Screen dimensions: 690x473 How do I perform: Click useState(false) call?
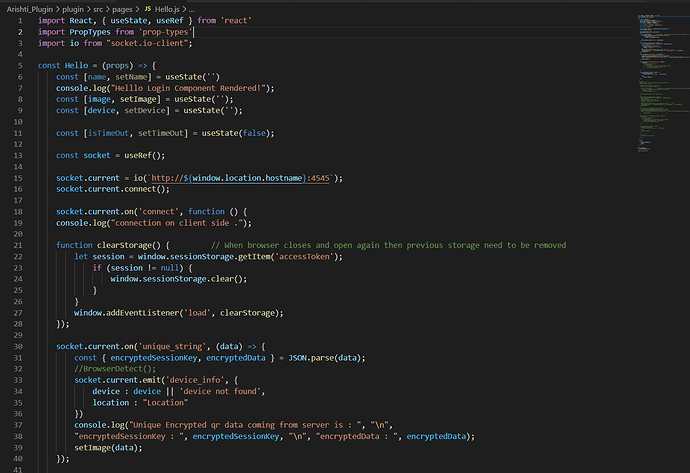click(235, 133)
